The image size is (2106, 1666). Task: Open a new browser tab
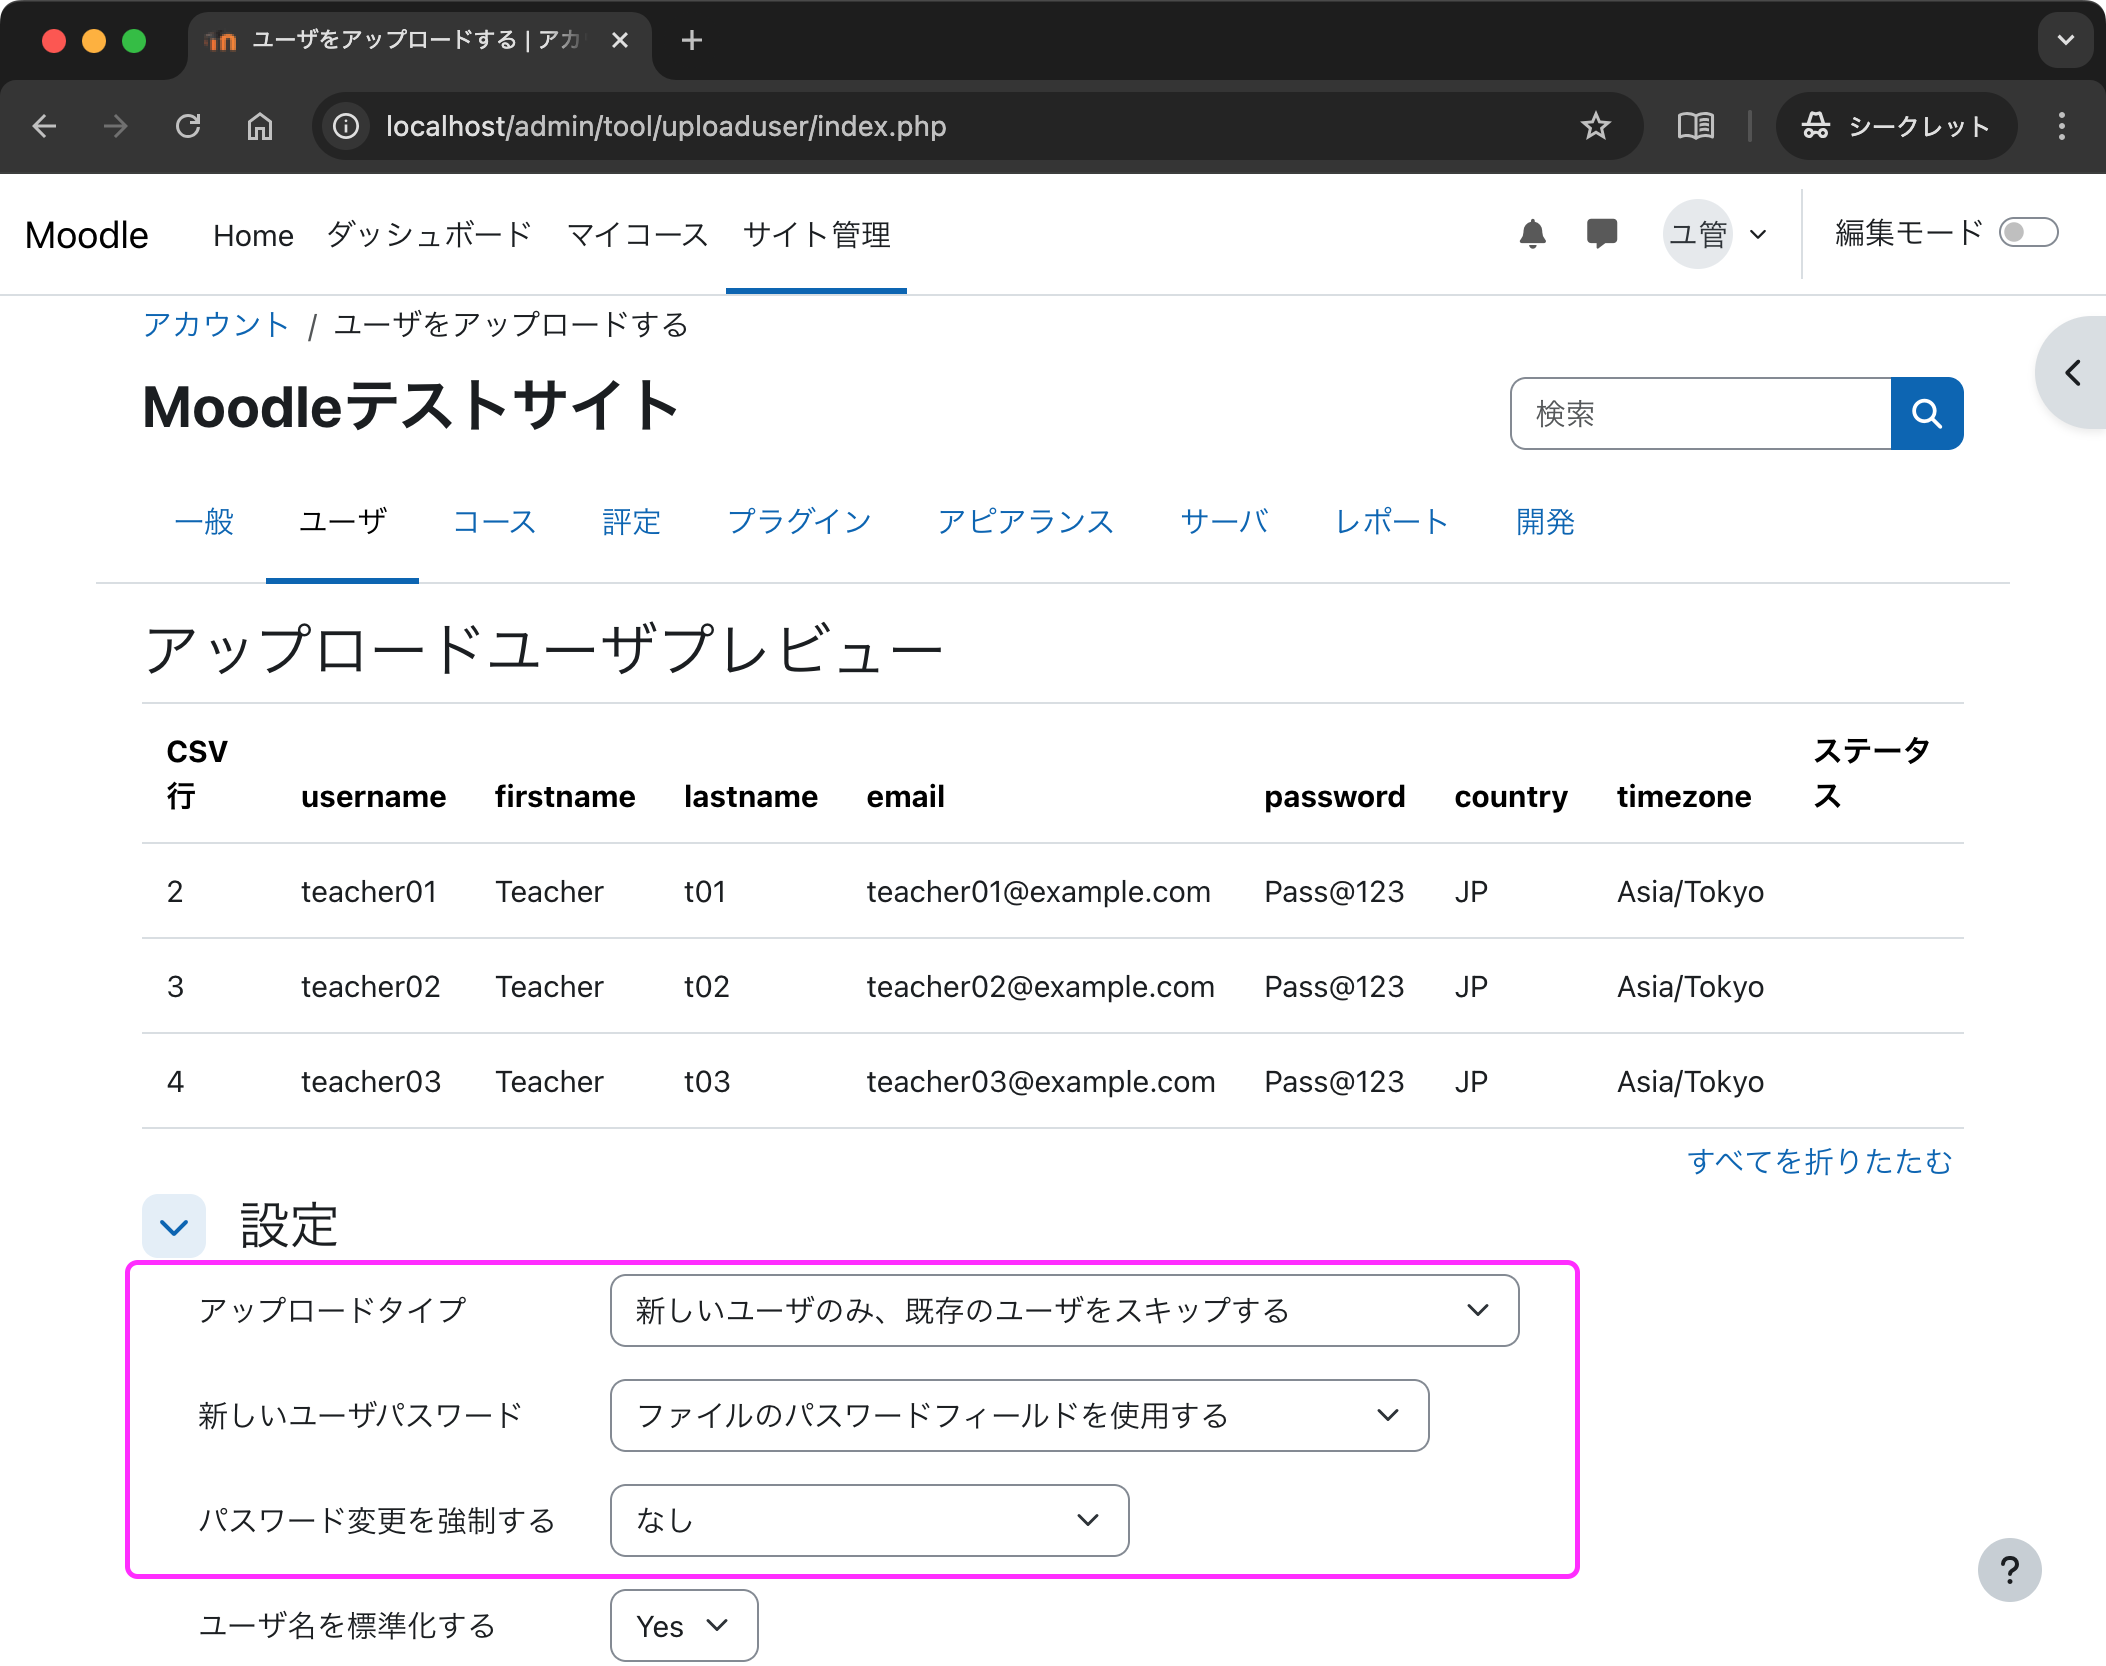click(x=691, y=40)
